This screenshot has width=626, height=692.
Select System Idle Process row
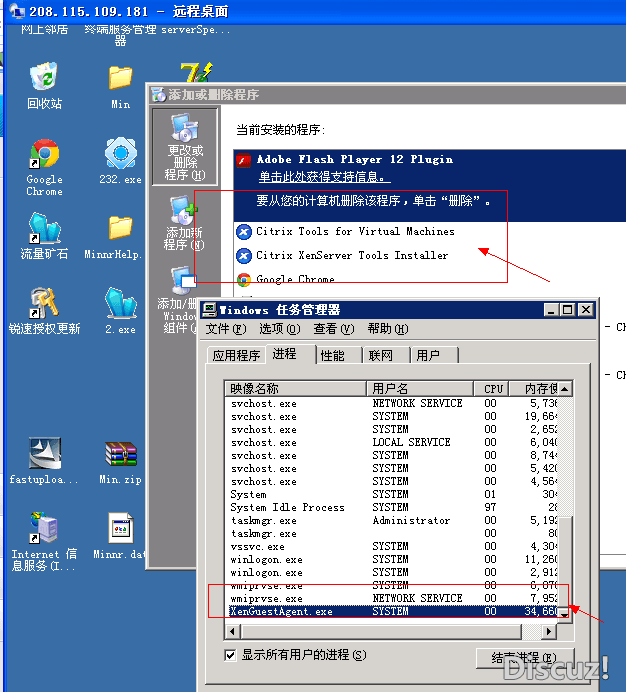click(393, 508)
